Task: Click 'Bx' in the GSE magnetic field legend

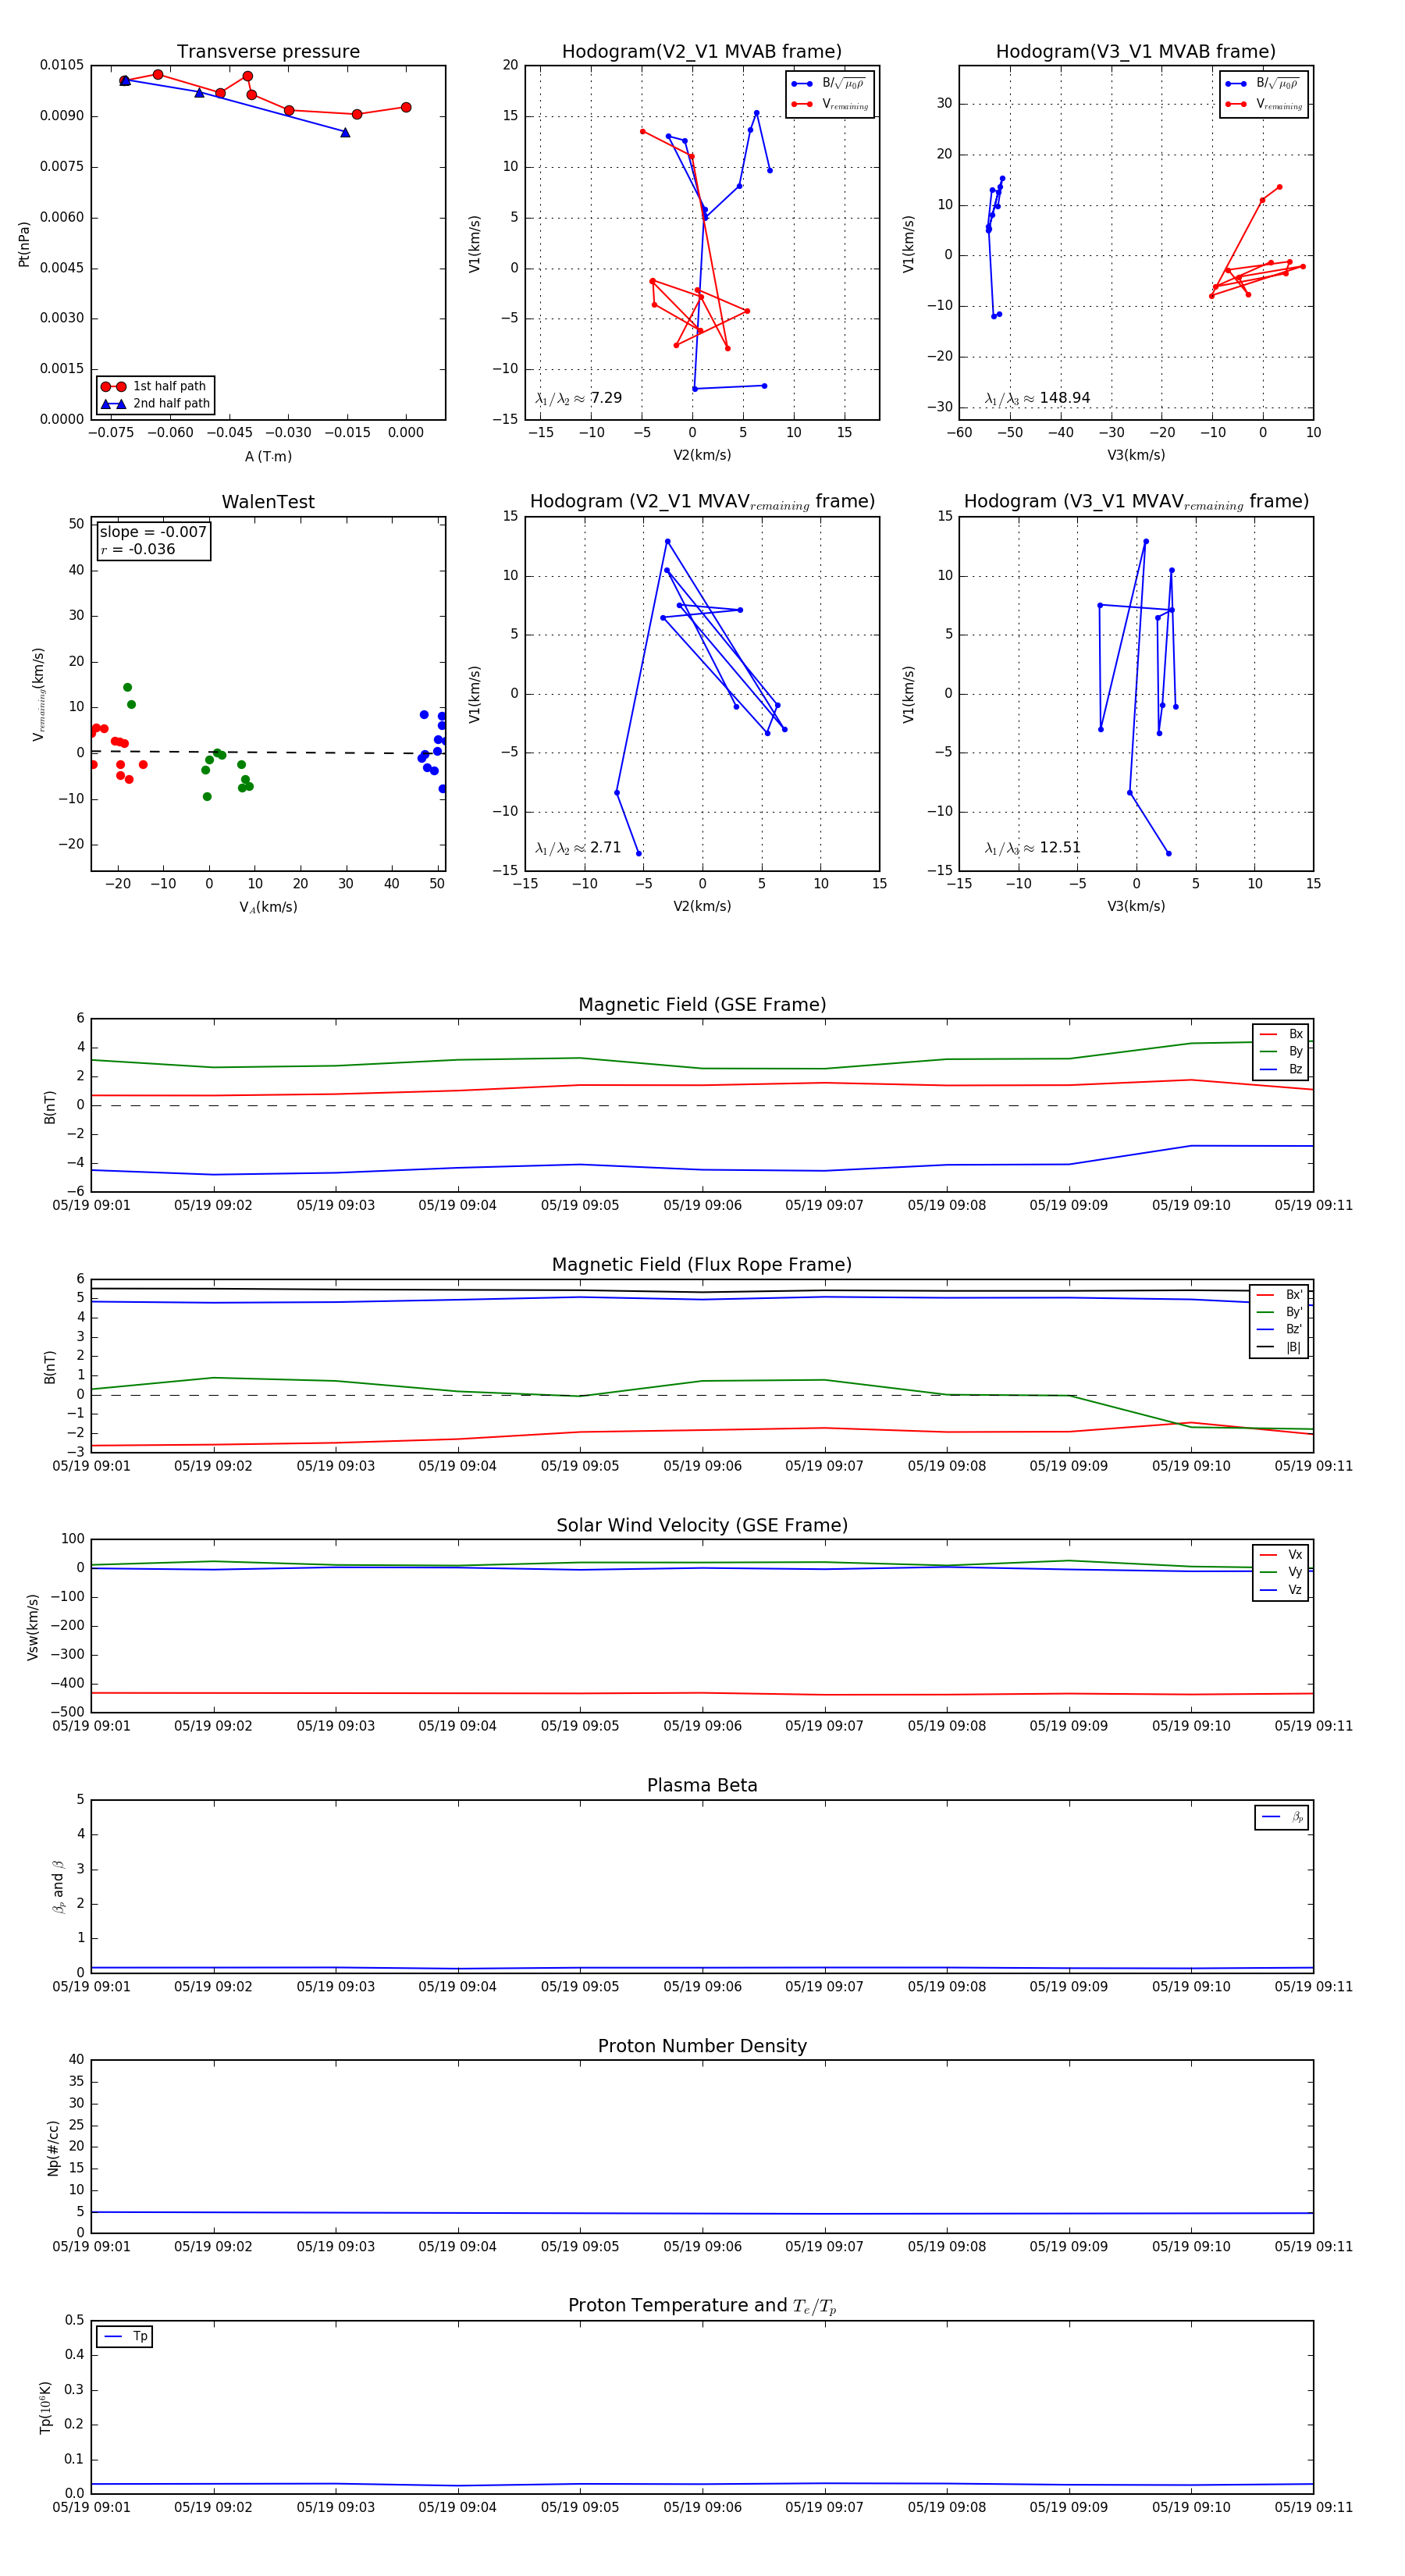Action: click(x=1295, y=1034)
